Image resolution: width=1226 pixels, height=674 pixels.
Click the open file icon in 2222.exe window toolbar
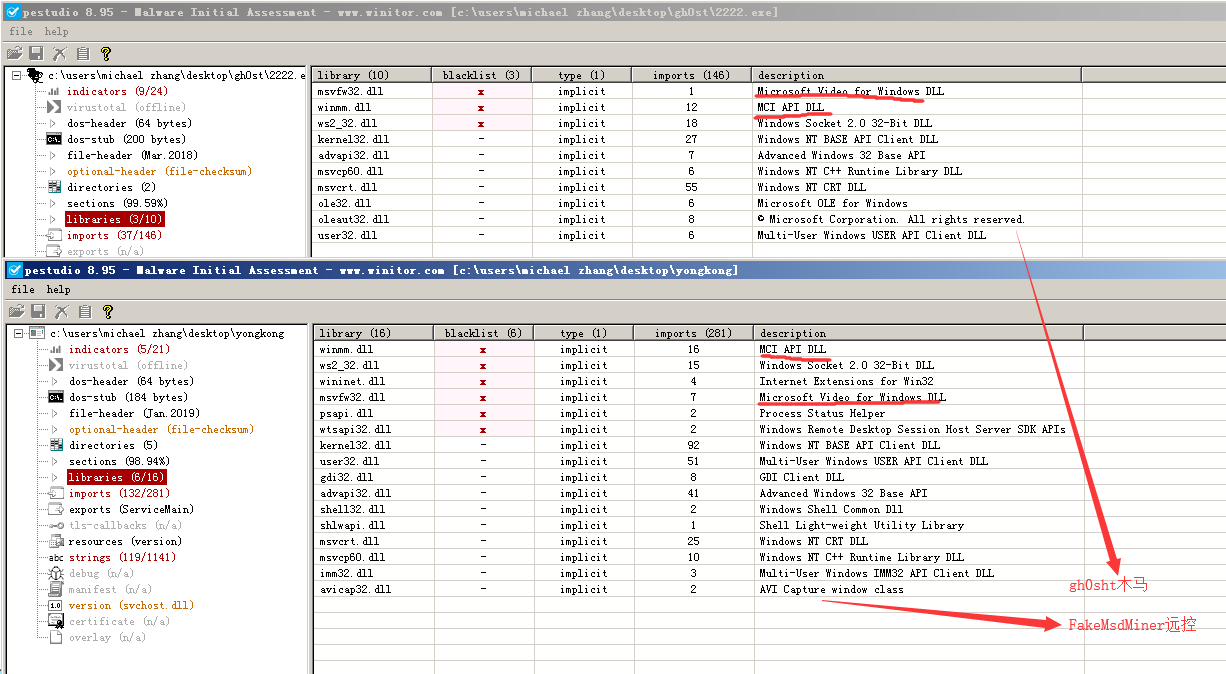click(14, 54)
